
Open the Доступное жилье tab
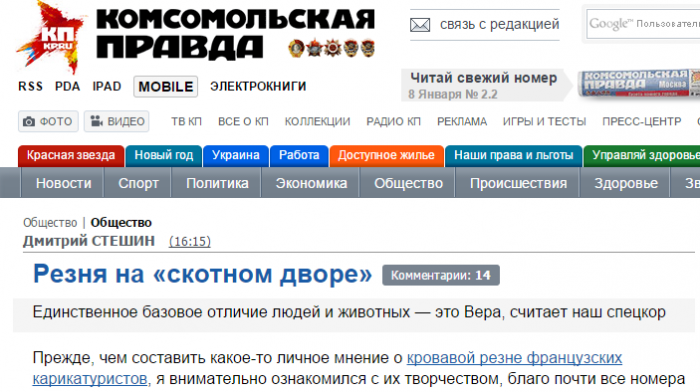[x=386, y=156]
